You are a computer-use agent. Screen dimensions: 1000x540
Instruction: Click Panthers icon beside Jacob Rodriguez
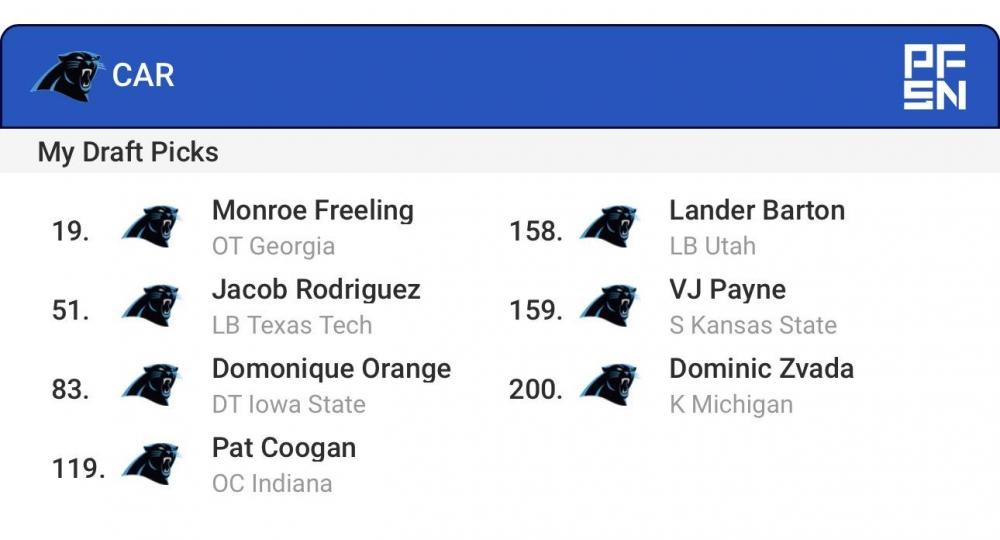tap(151, 306)
